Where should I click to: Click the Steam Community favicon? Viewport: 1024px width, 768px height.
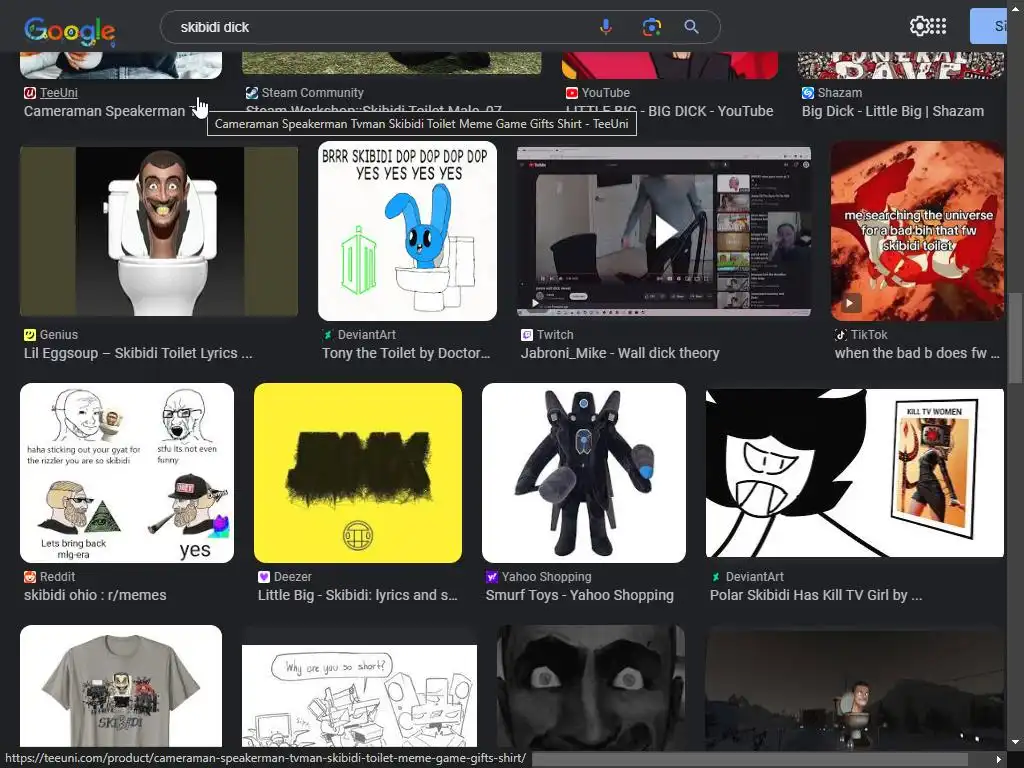(251, 93)
